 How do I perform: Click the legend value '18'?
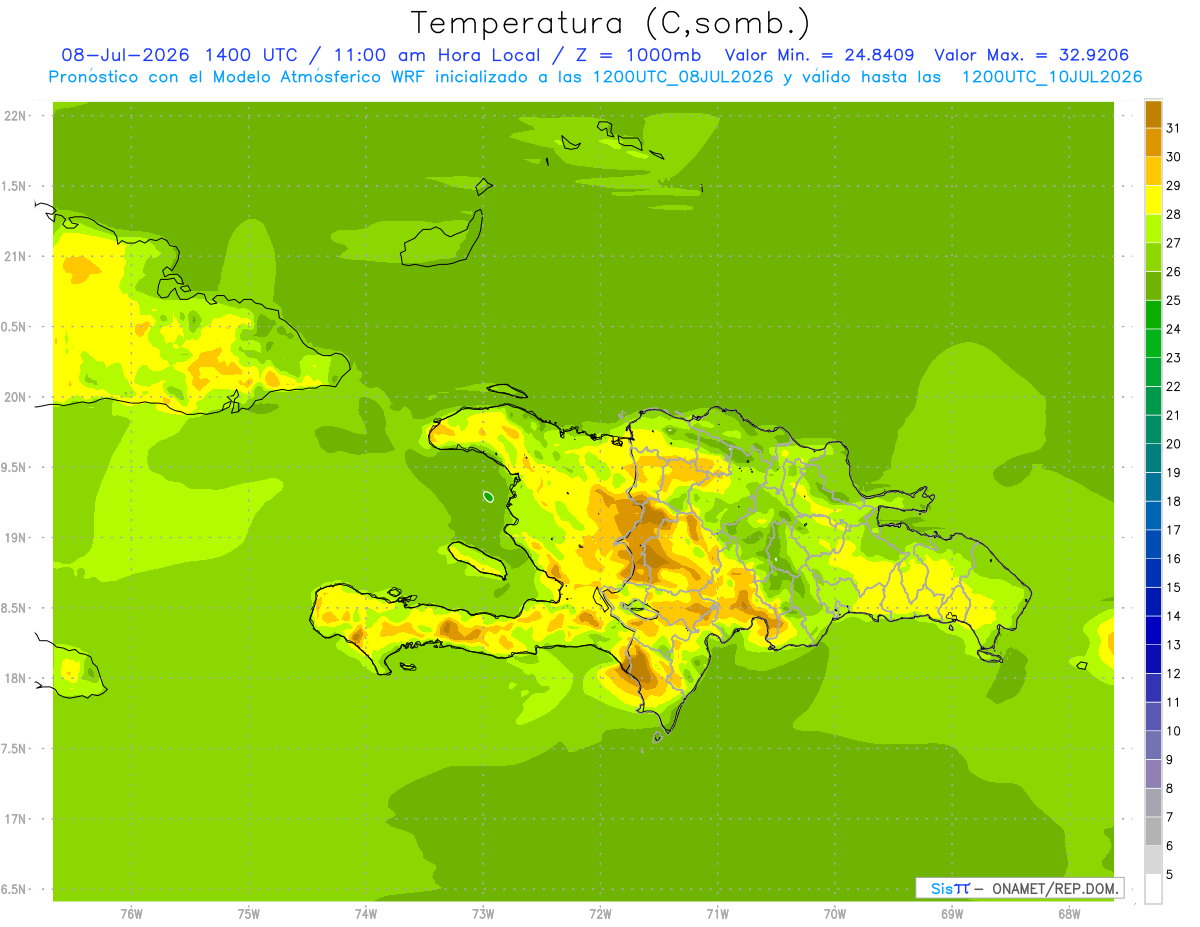1173,501
